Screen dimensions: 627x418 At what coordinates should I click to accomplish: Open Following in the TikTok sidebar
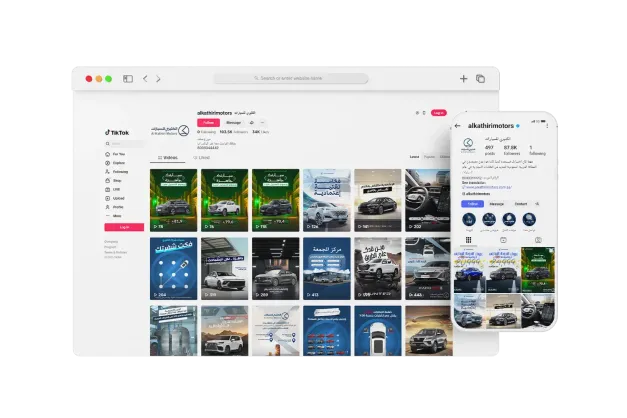coord(116,172)
